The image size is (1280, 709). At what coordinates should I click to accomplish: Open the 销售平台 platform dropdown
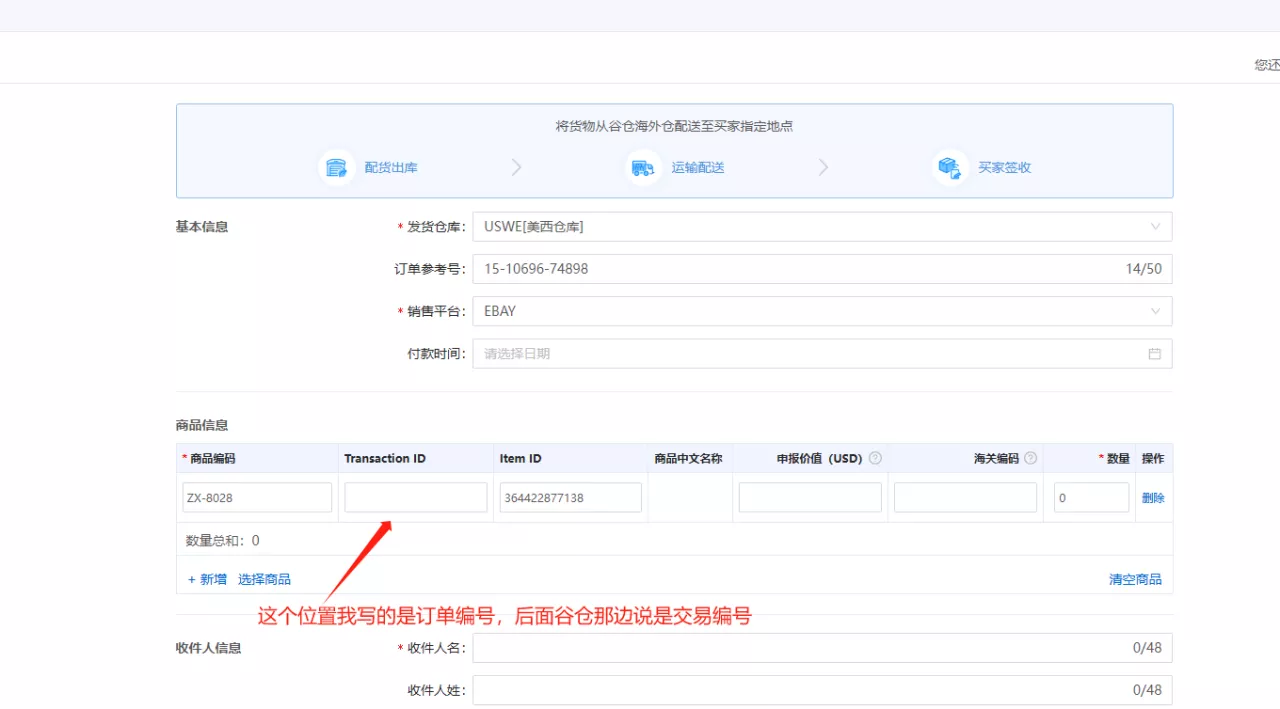(1156, 311)
